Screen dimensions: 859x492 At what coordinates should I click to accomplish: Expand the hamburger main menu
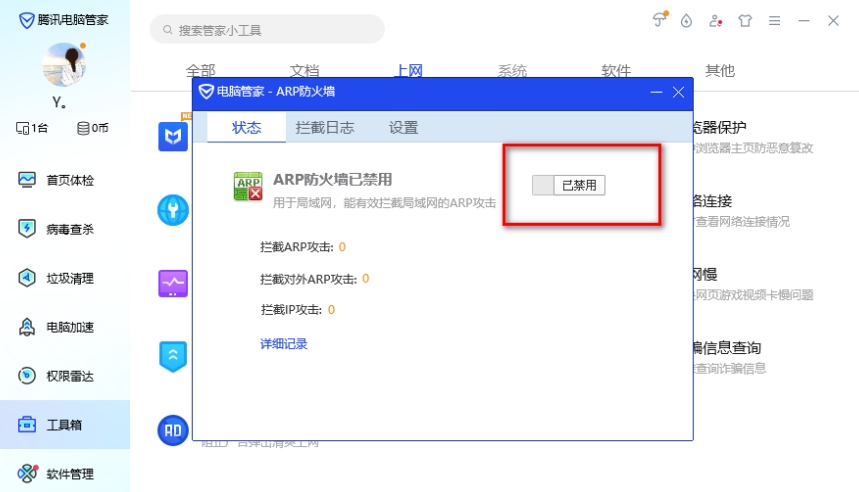point(774,20)
